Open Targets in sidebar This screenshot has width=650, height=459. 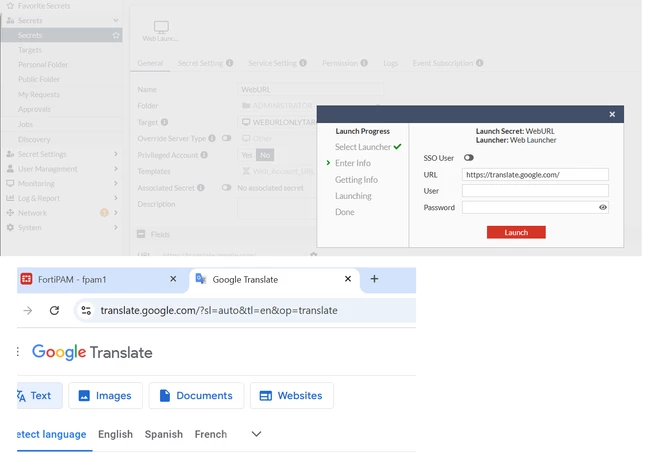tap(30, 50)
